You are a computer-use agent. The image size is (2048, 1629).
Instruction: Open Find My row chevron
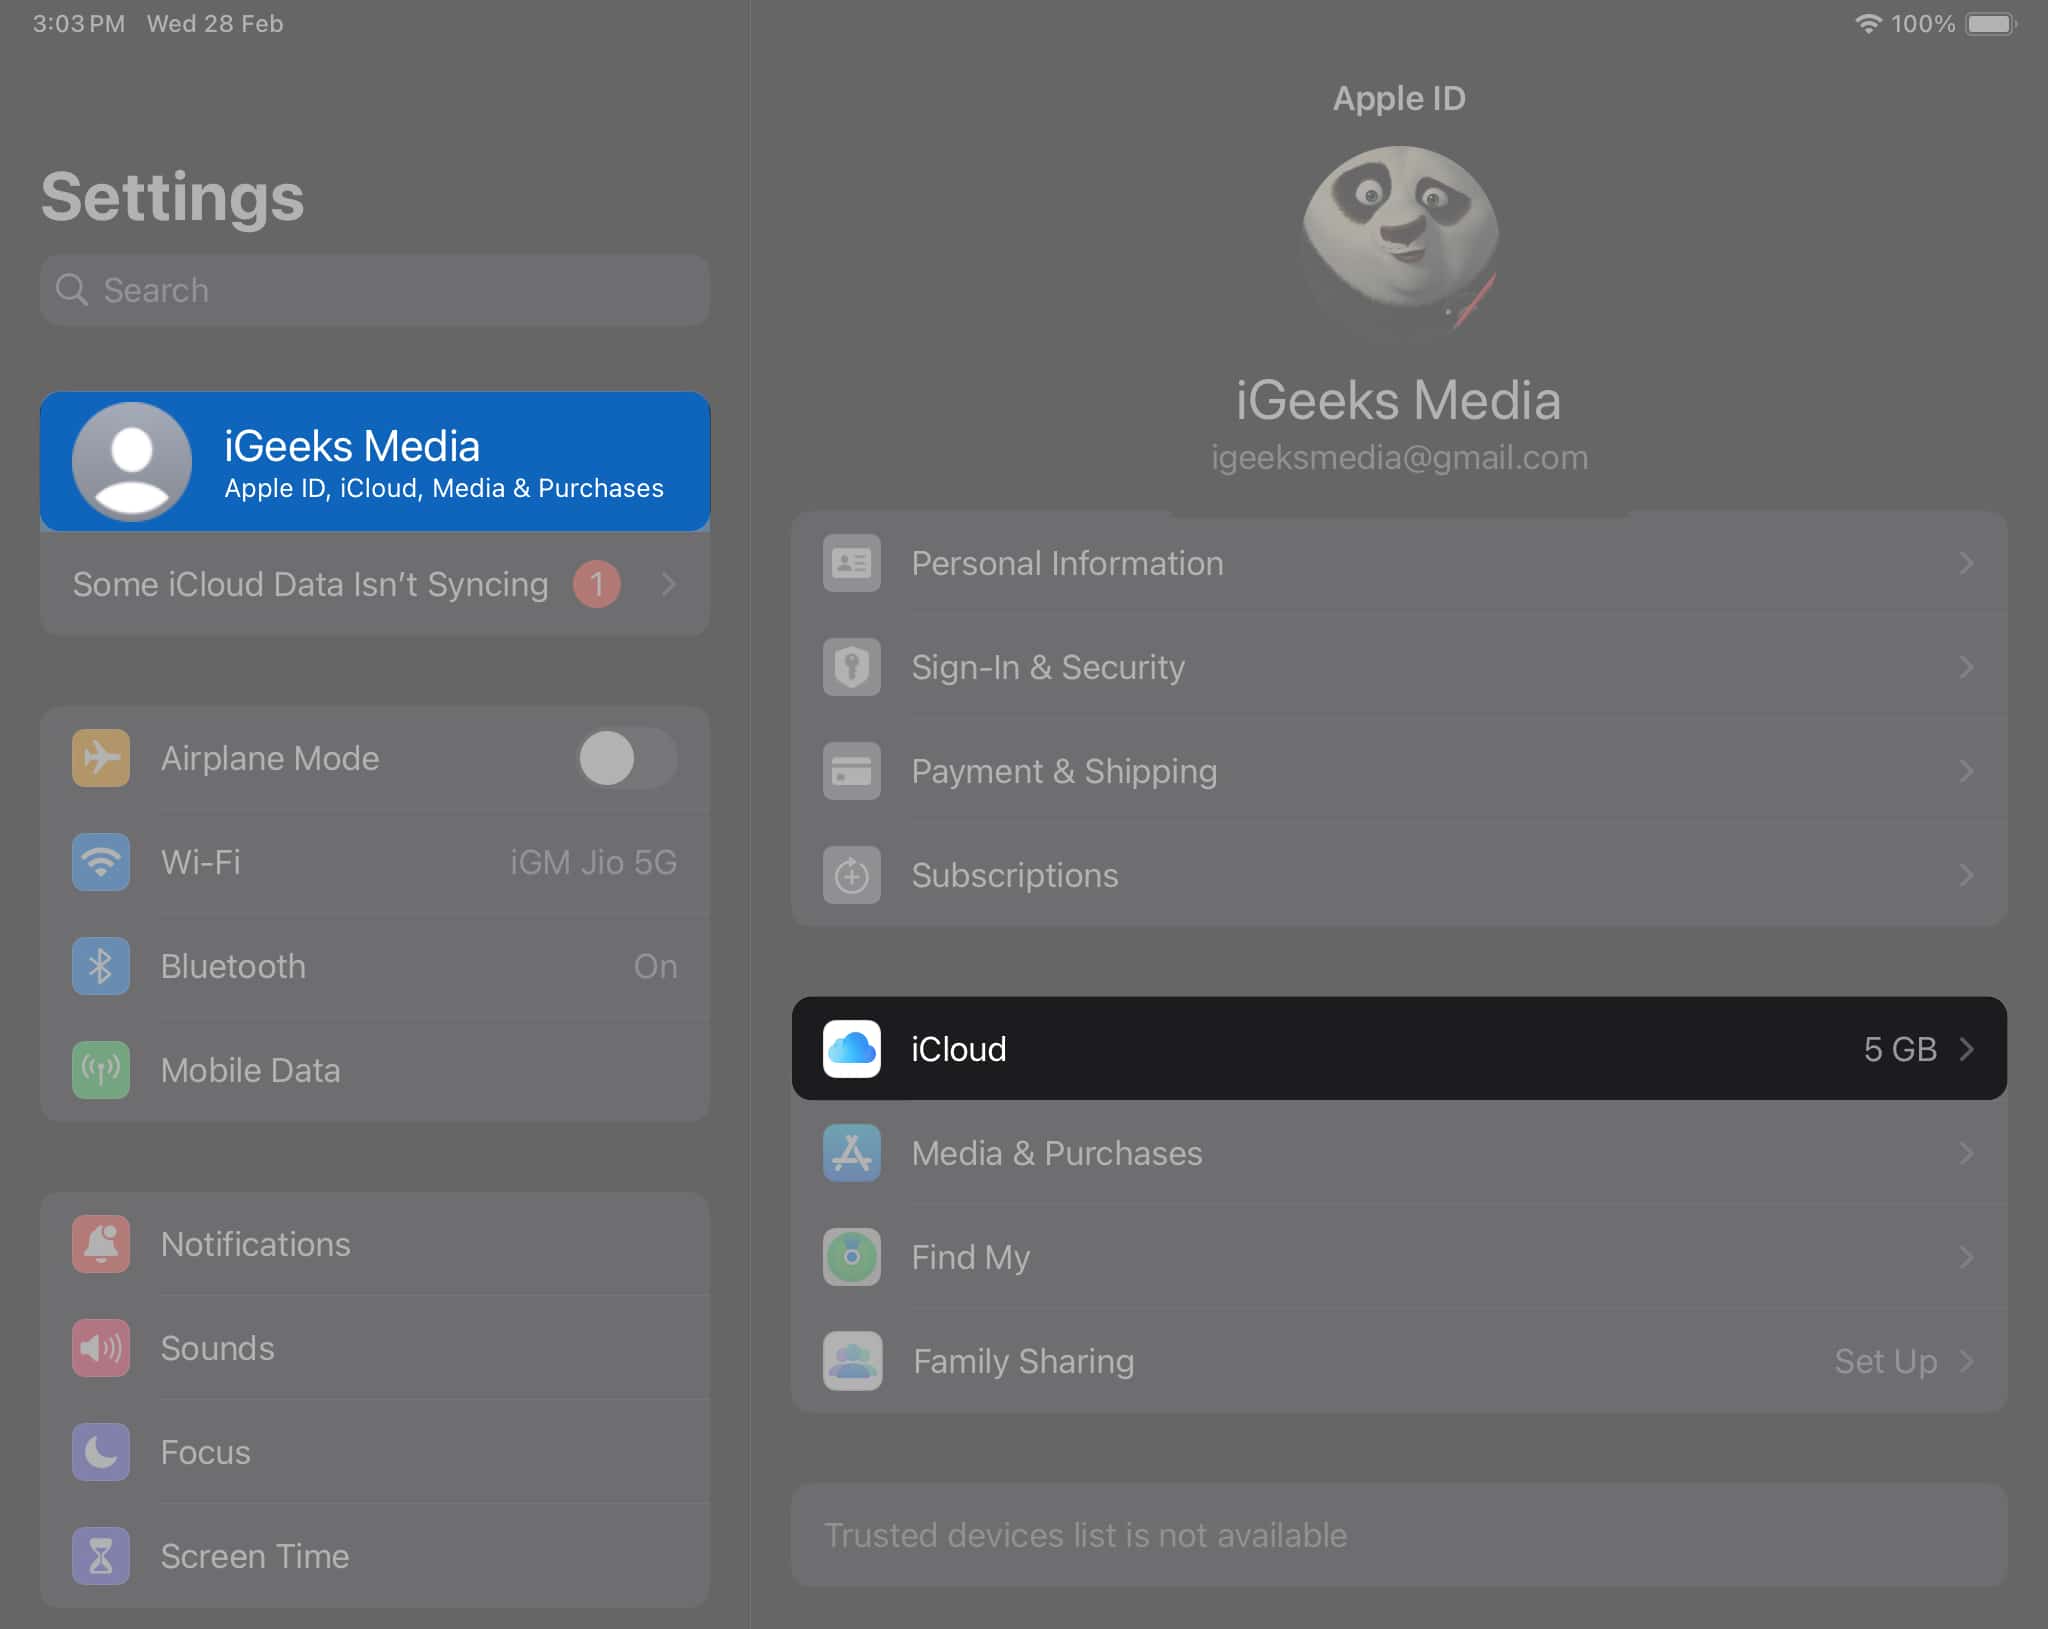(1966, 1257)
